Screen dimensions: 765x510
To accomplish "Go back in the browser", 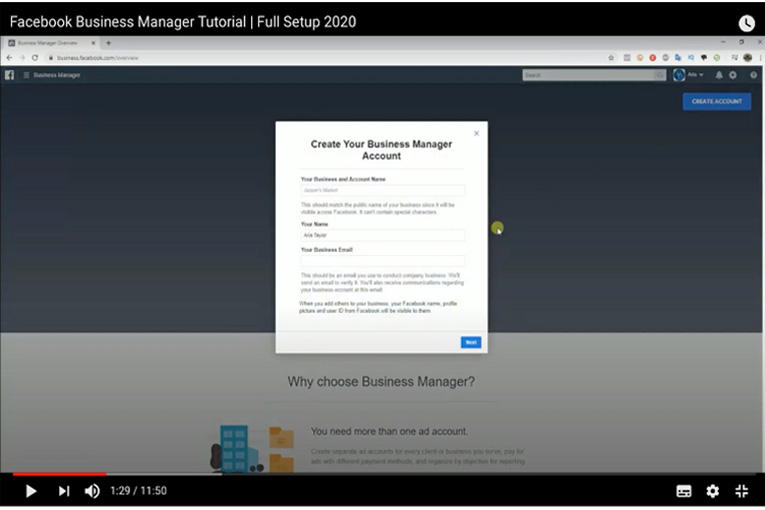I will pos(9,58).
